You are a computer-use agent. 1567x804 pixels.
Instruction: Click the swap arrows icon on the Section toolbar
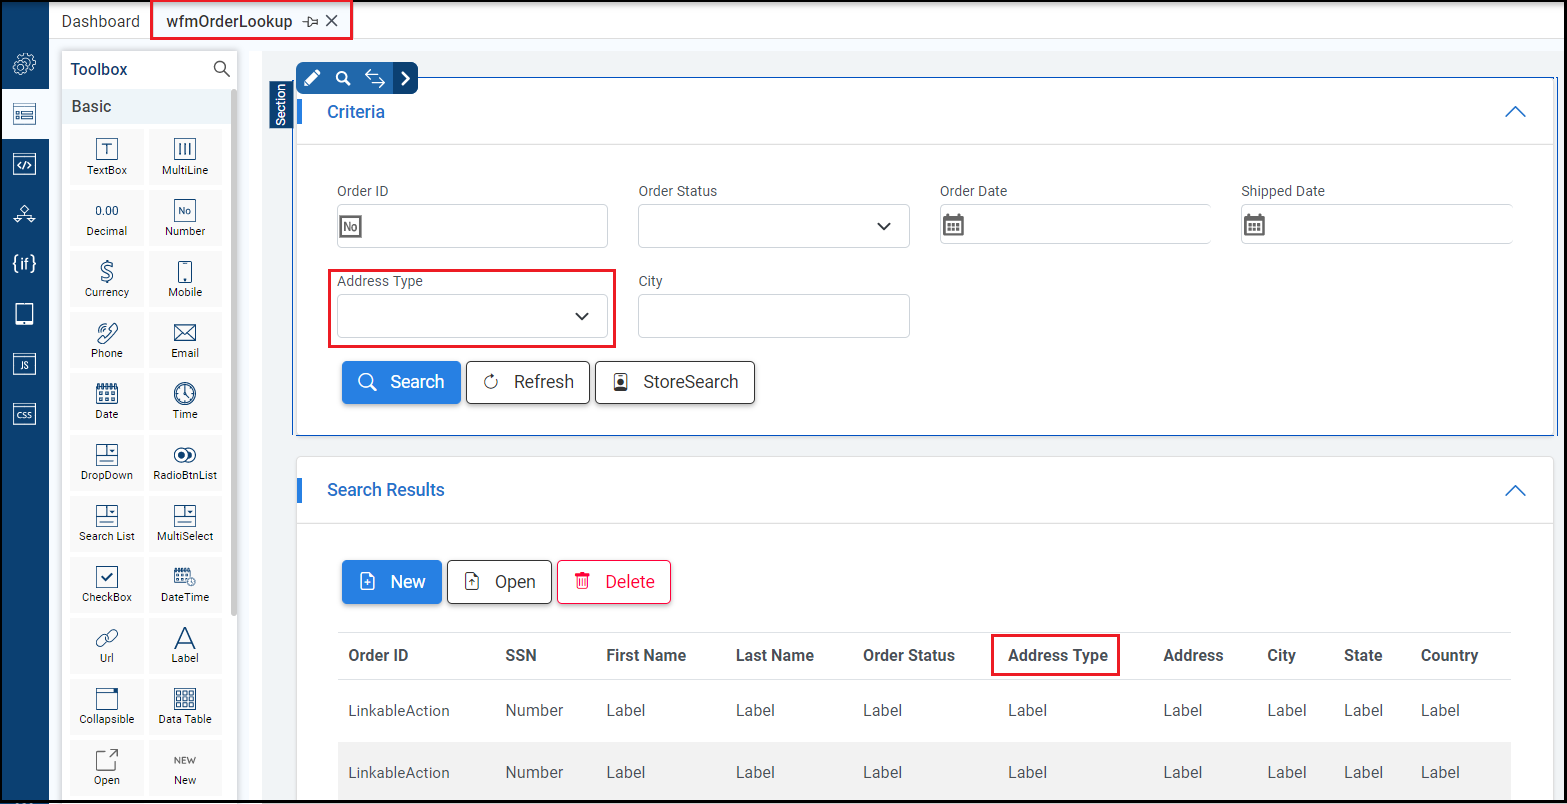(x=375, y=78)
